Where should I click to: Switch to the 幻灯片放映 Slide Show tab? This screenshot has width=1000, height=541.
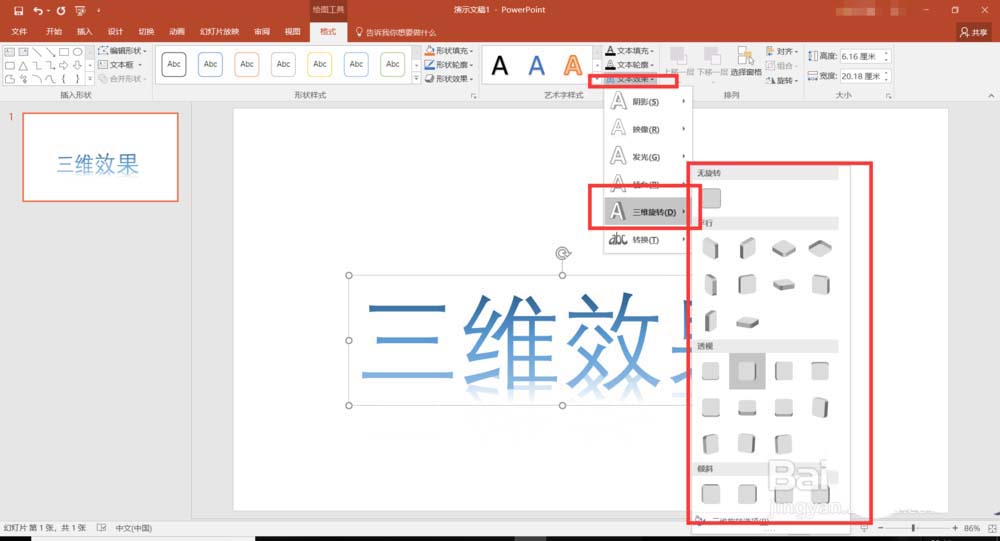219,31
